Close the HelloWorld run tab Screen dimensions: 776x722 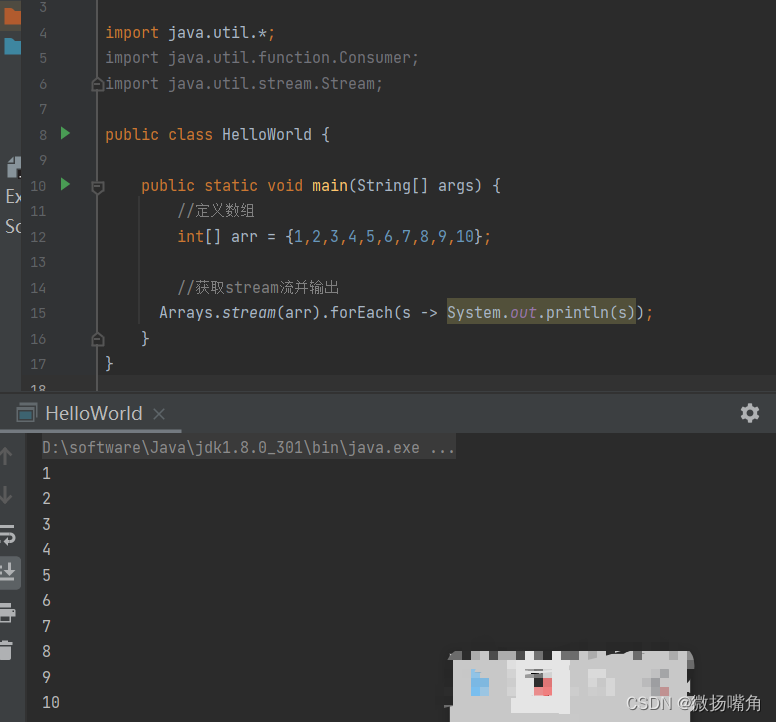click(x=159, y=414)
